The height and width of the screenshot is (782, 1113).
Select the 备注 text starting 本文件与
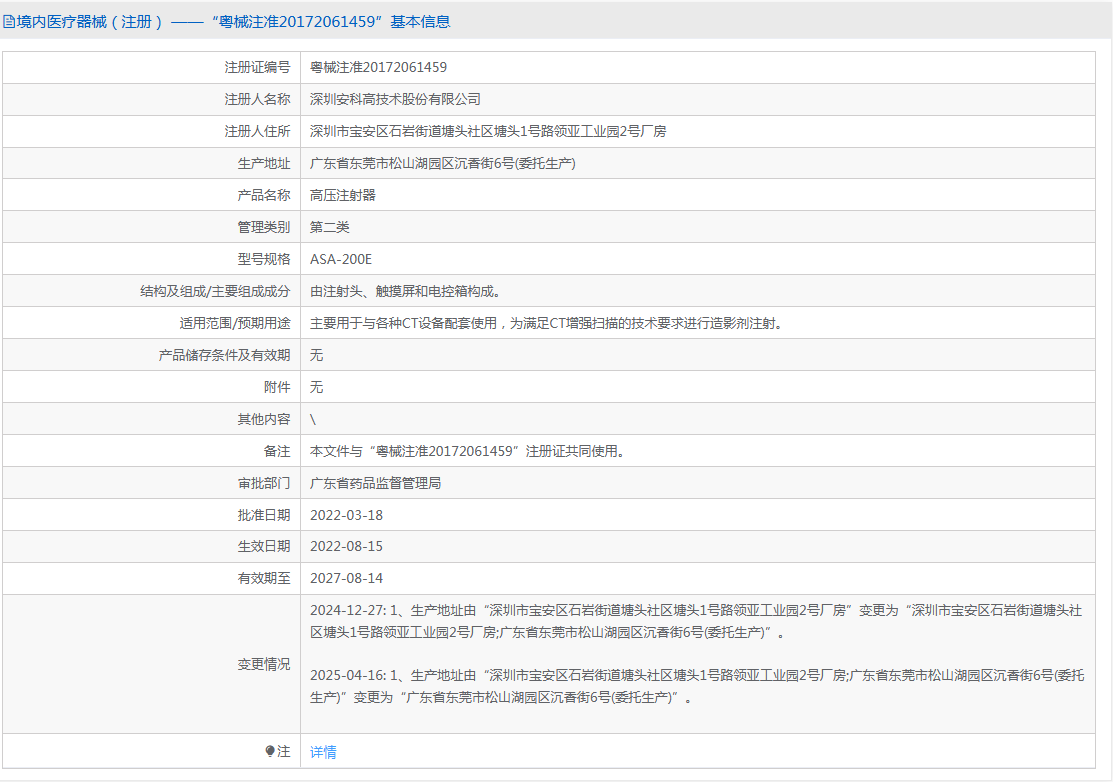coord(469,451)
